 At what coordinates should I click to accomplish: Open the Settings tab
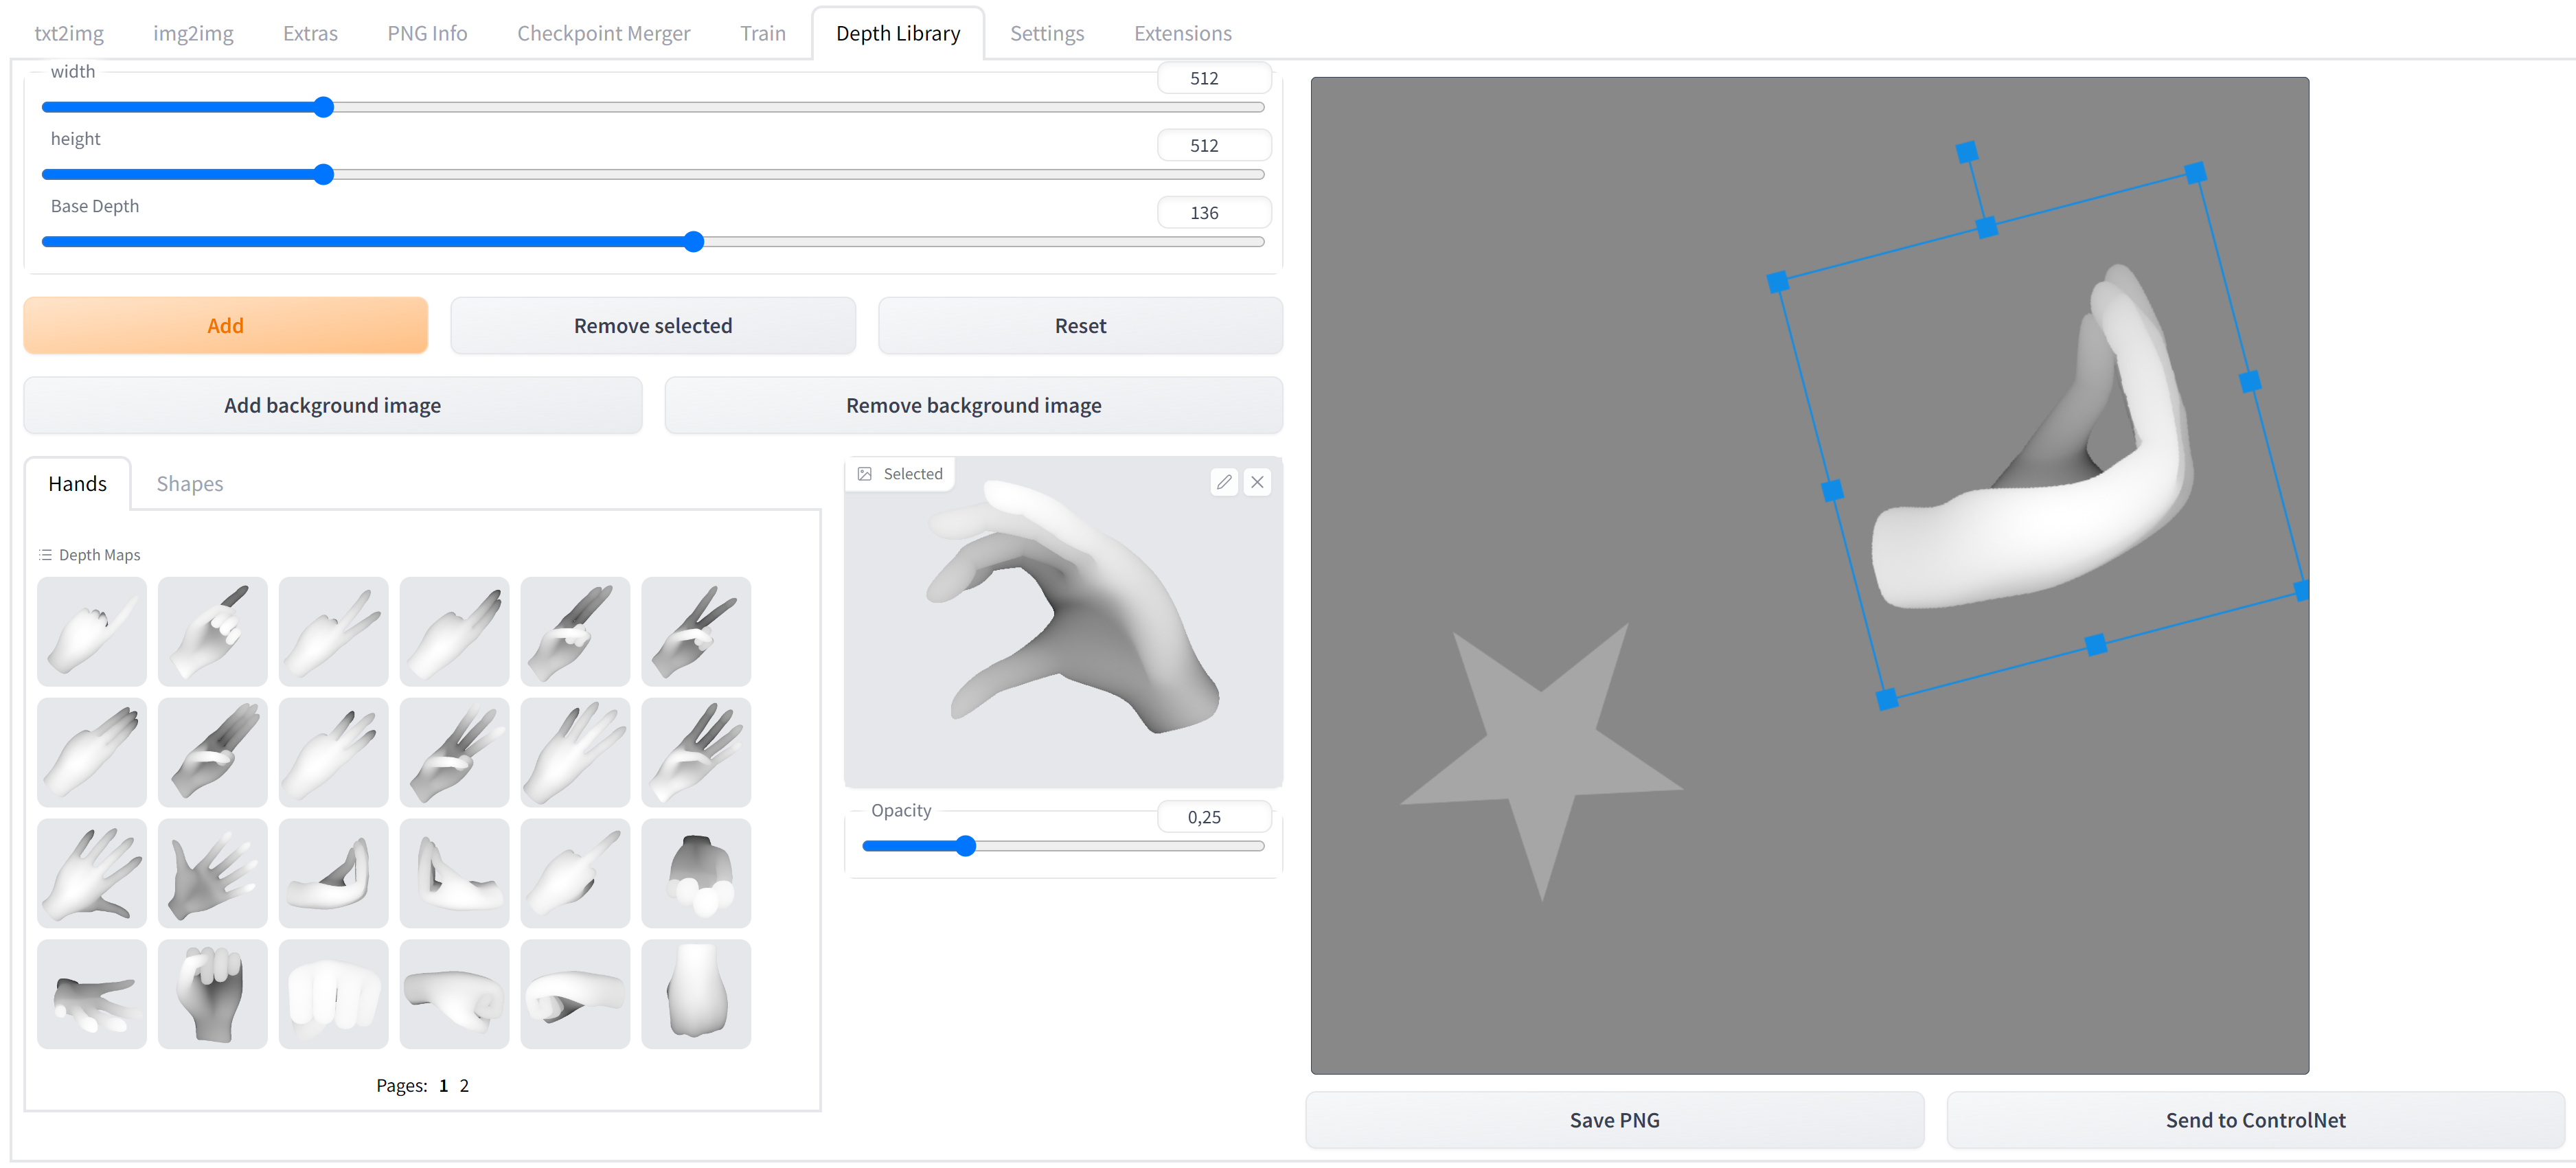click(1046, 33)
